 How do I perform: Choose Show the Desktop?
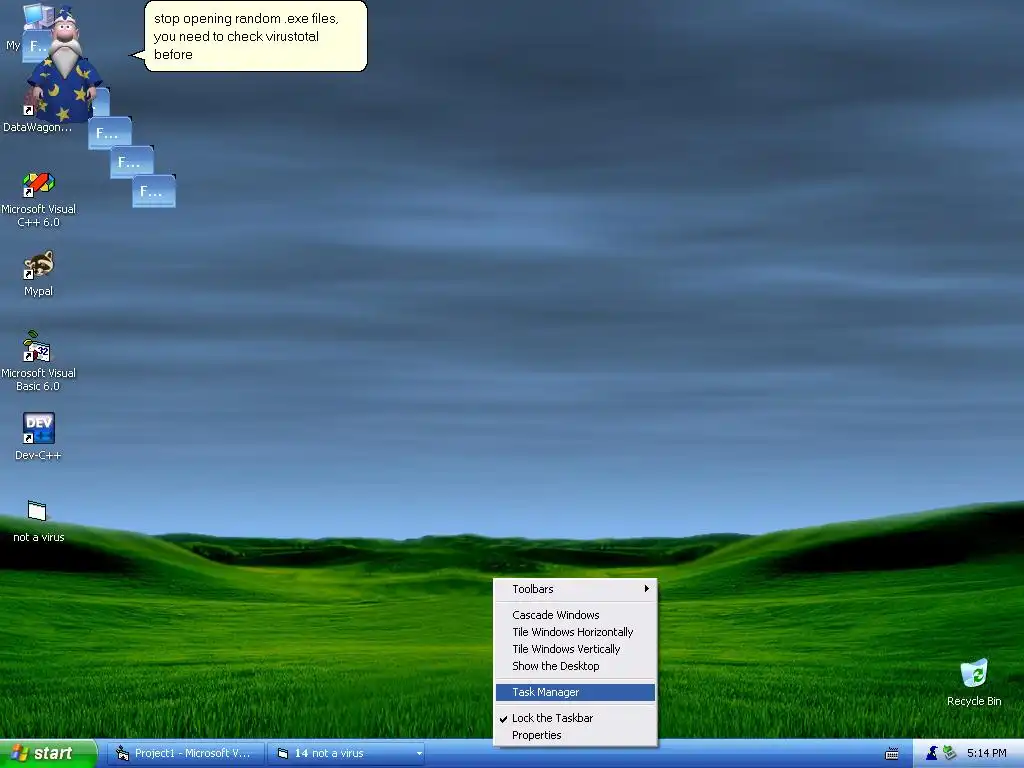point(575,665)
